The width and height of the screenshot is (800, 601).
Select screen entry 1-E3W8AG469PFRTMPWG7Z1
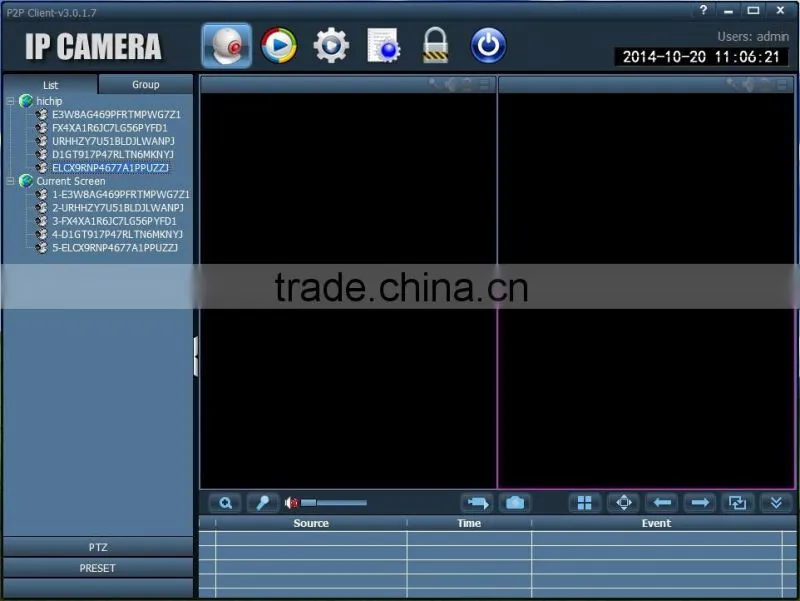[x=121, y=194]
